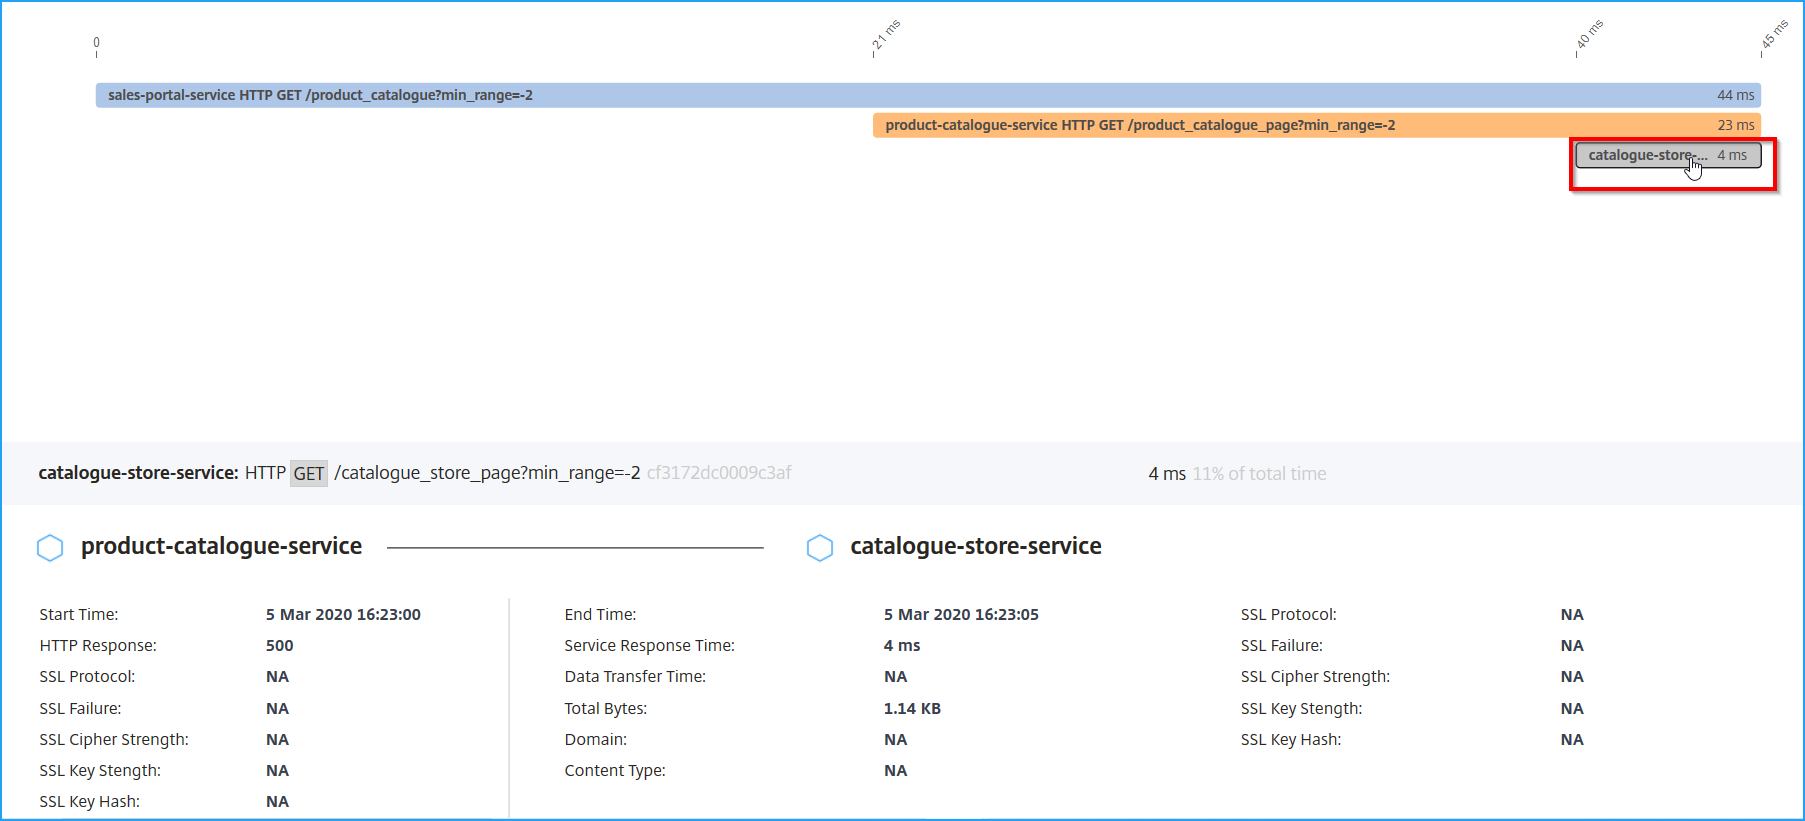Click the hexagon icon beside product-catalogue-service

point(50,547)
